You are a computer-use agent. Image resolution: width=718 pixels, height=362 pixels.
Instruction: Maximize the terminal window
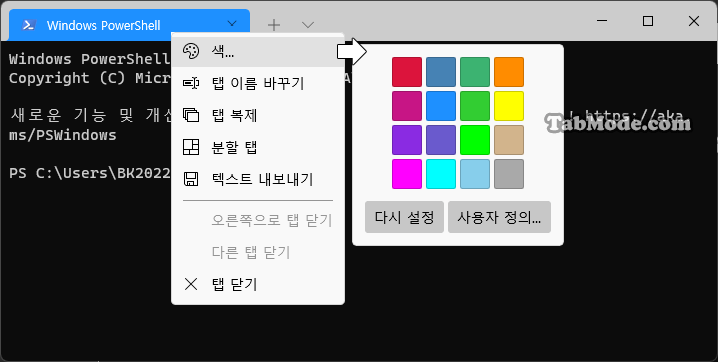pos(647,21)
